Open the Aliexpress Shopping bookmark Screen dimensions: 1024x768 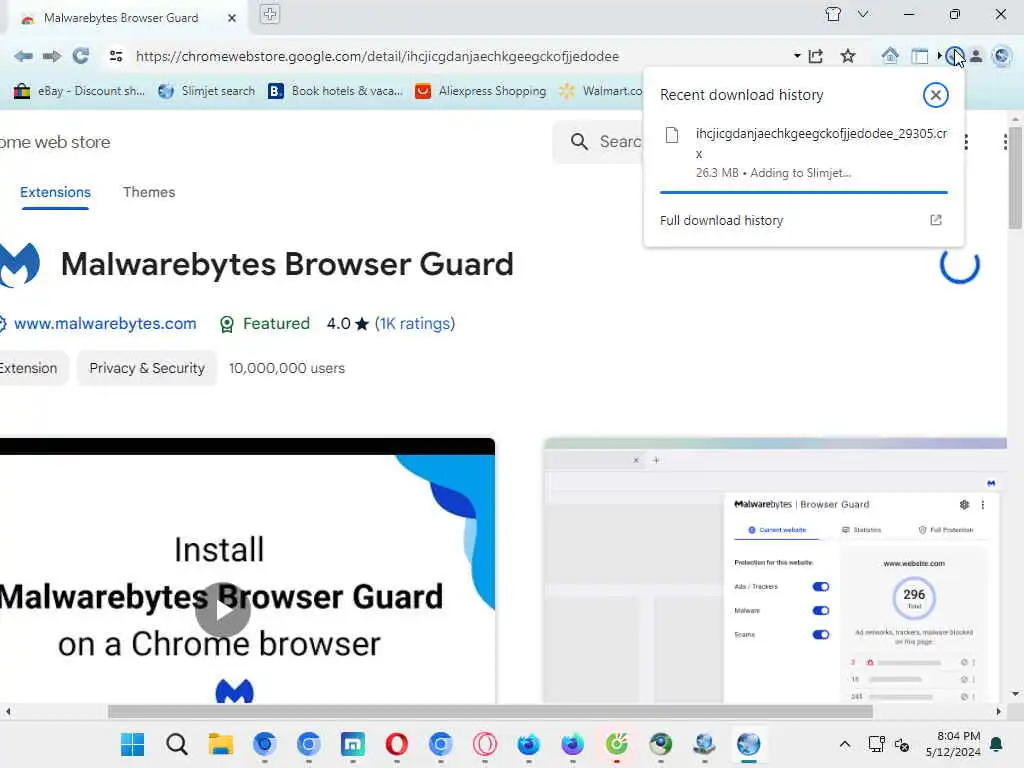coord(481,91)
